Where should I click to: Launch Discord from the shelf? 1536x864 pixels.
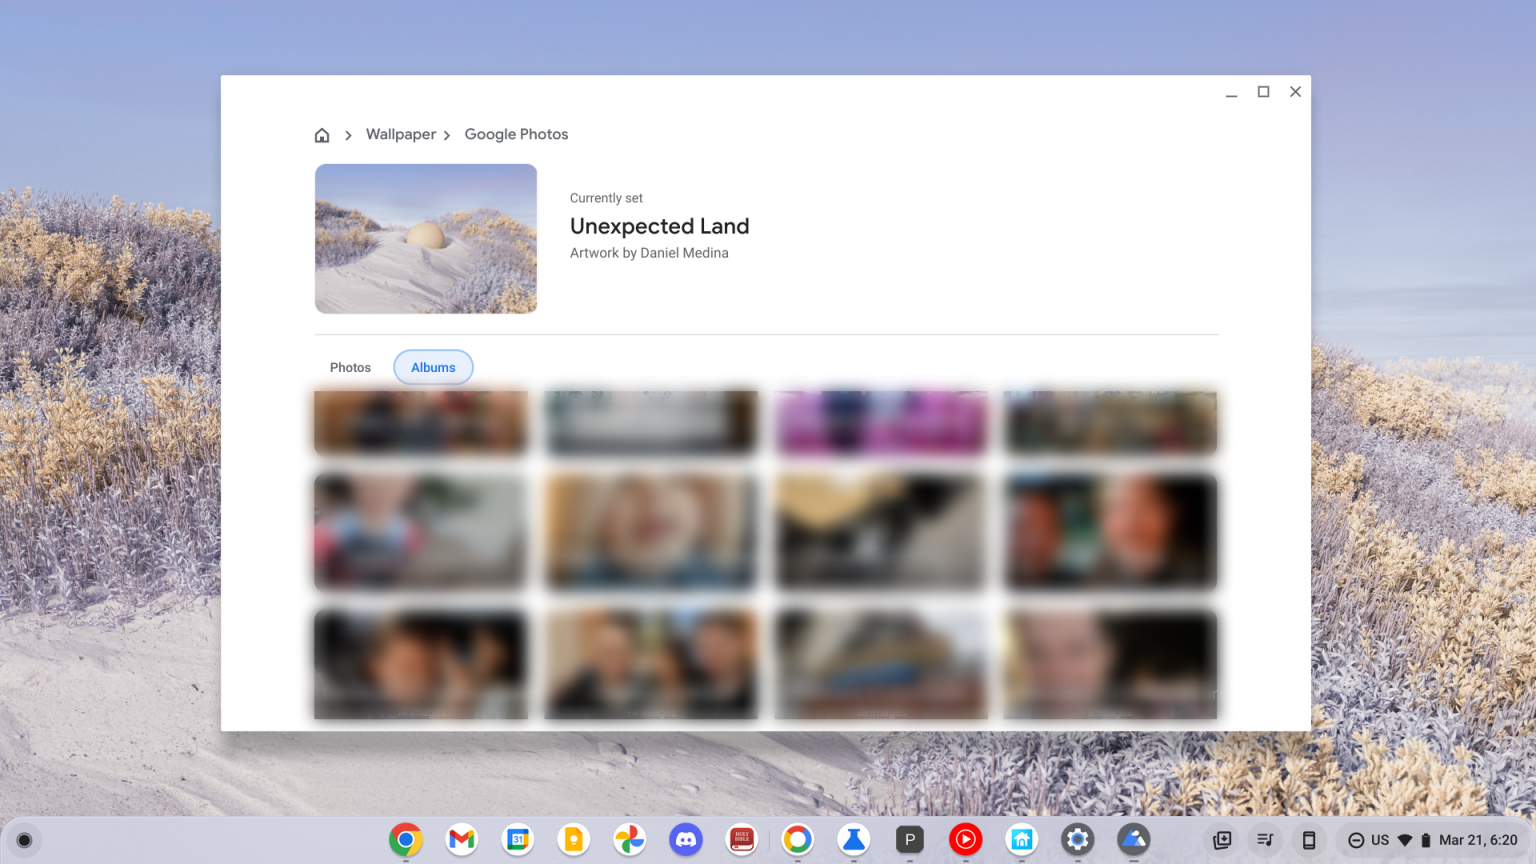click(685, 840)
